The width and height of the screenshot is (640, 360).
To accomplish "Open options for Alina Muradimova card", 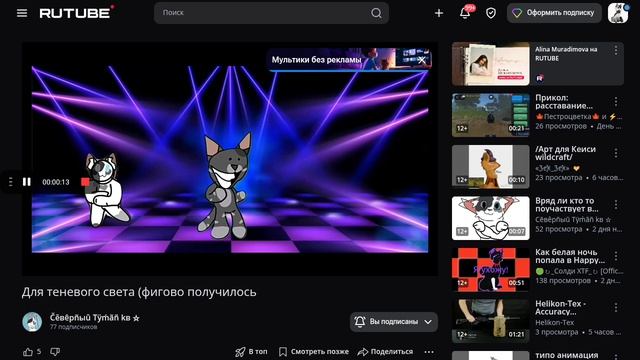I will [x=616, y=50].
